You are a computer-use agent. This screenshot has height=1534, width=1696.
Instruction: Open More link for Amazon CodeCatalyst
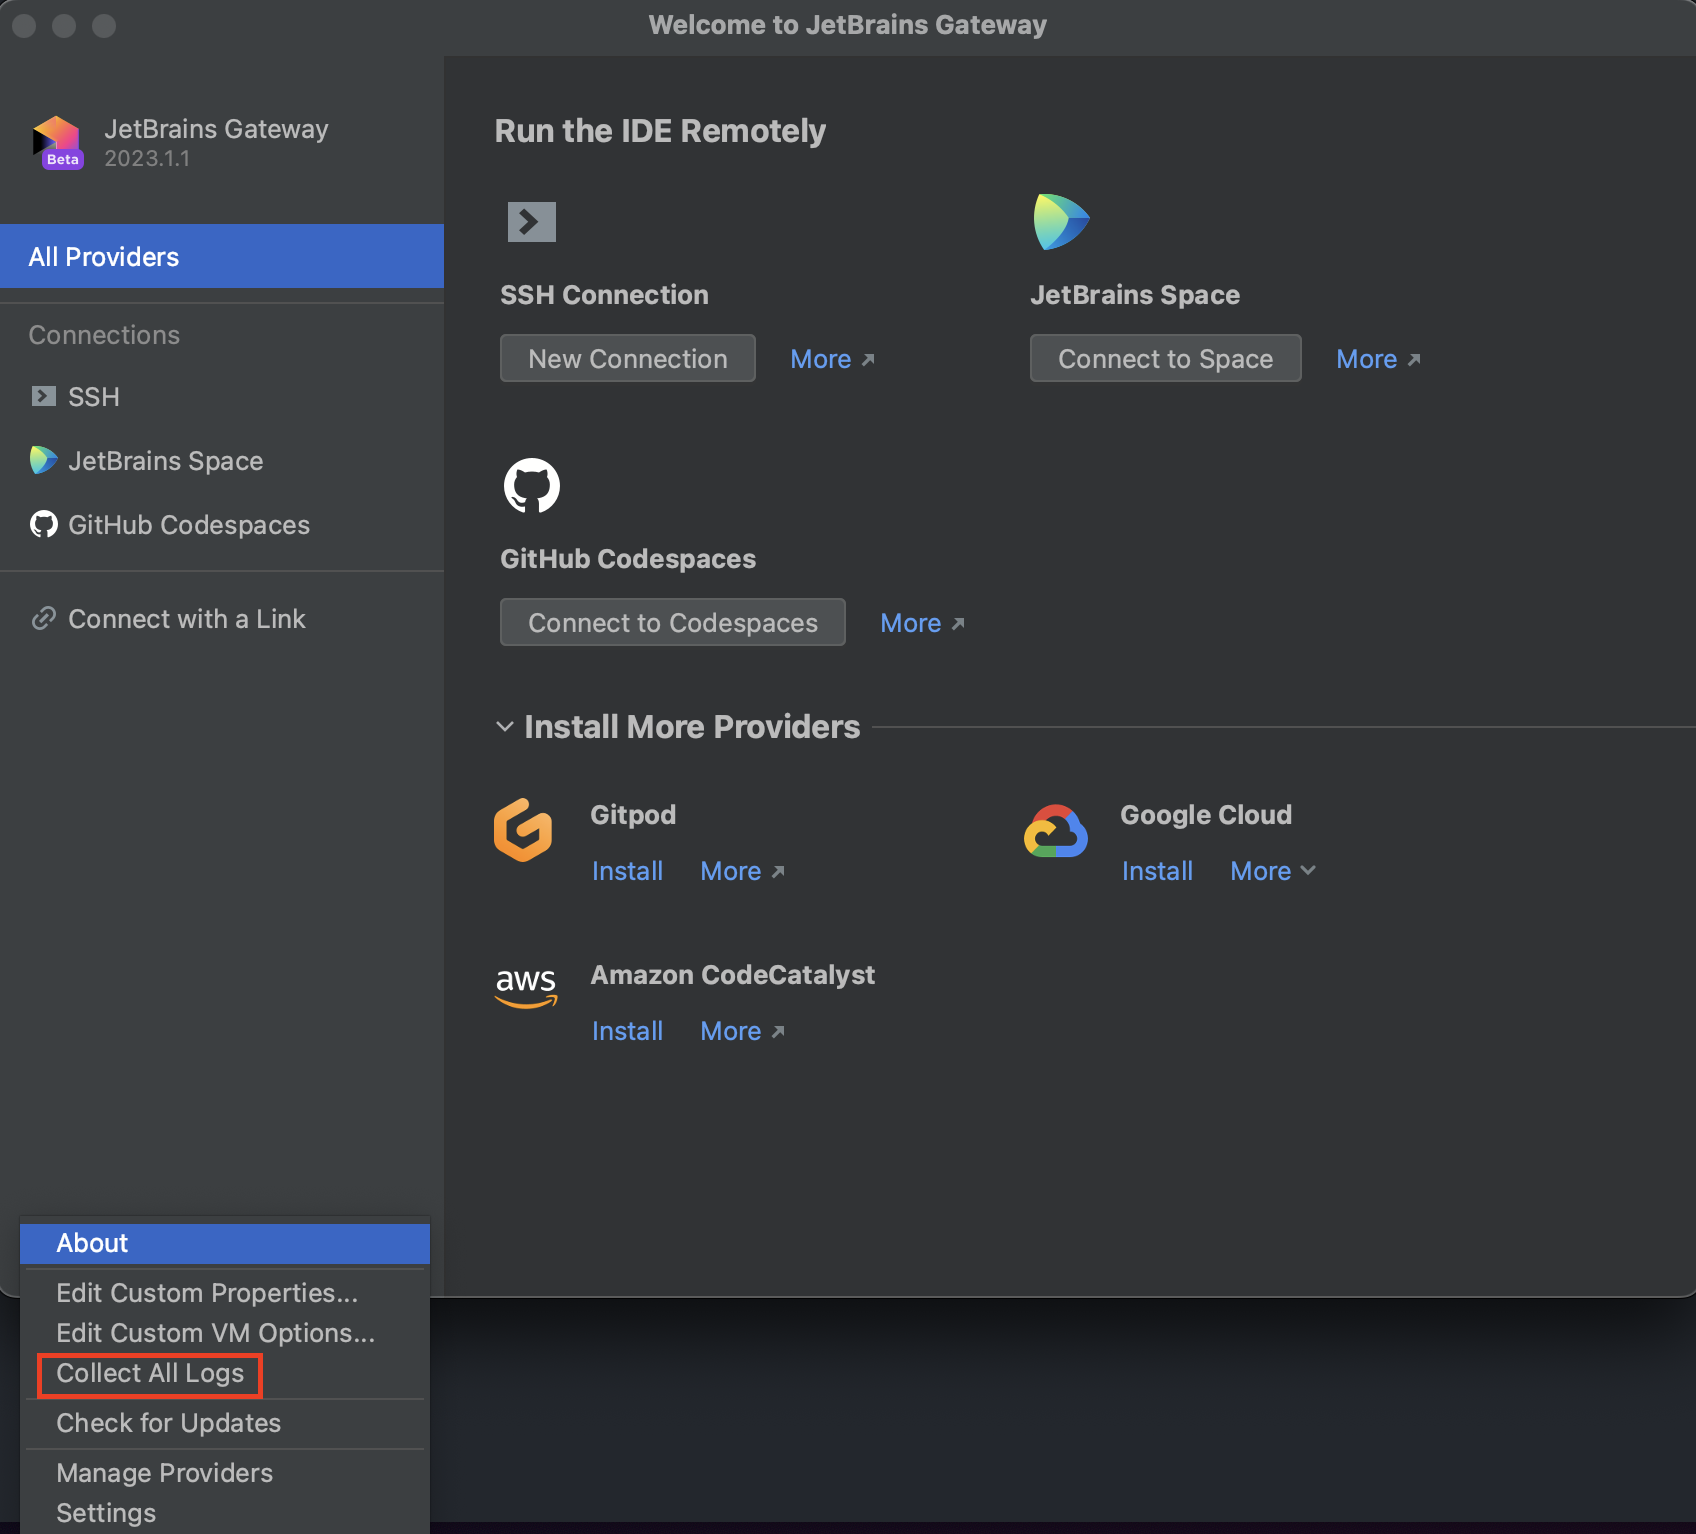click(x=742, y=1031)
